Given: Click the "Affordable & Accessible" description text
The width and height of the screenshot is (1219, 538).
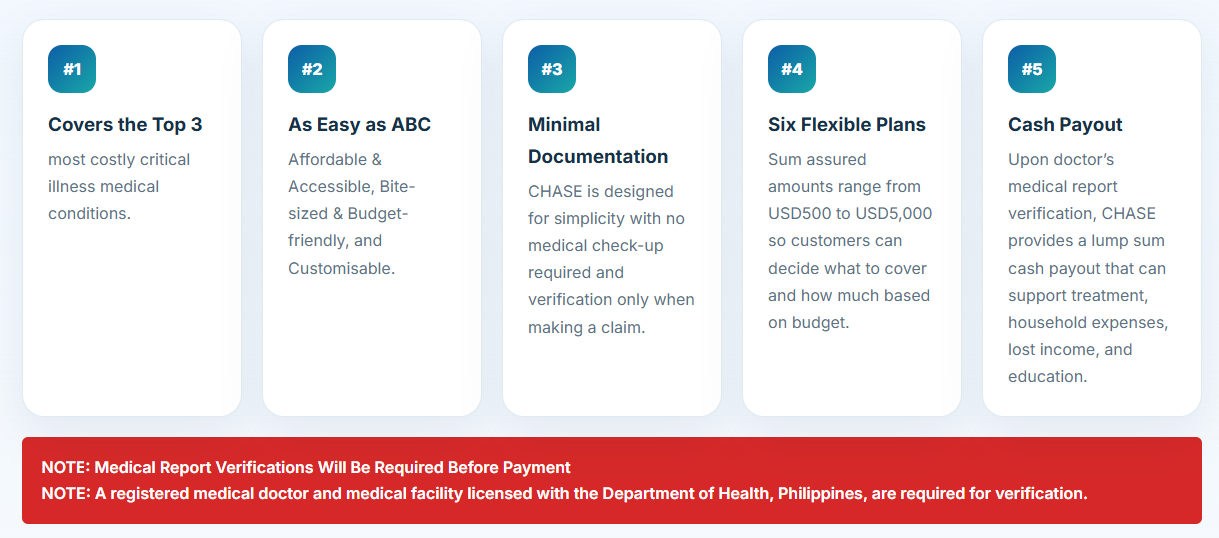Looking at the screenshot, I should [351, 213].
